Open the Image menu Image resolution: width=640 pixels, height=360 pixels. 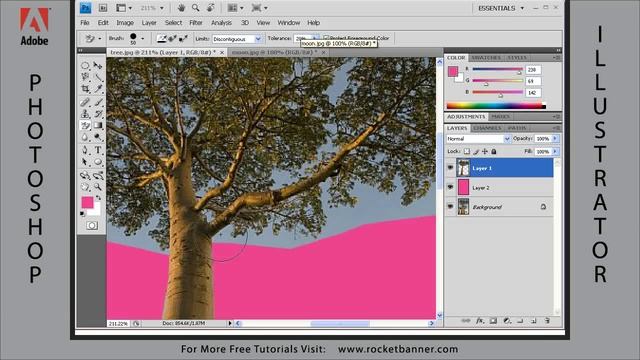pyautogui.click(x=125, y=23)
